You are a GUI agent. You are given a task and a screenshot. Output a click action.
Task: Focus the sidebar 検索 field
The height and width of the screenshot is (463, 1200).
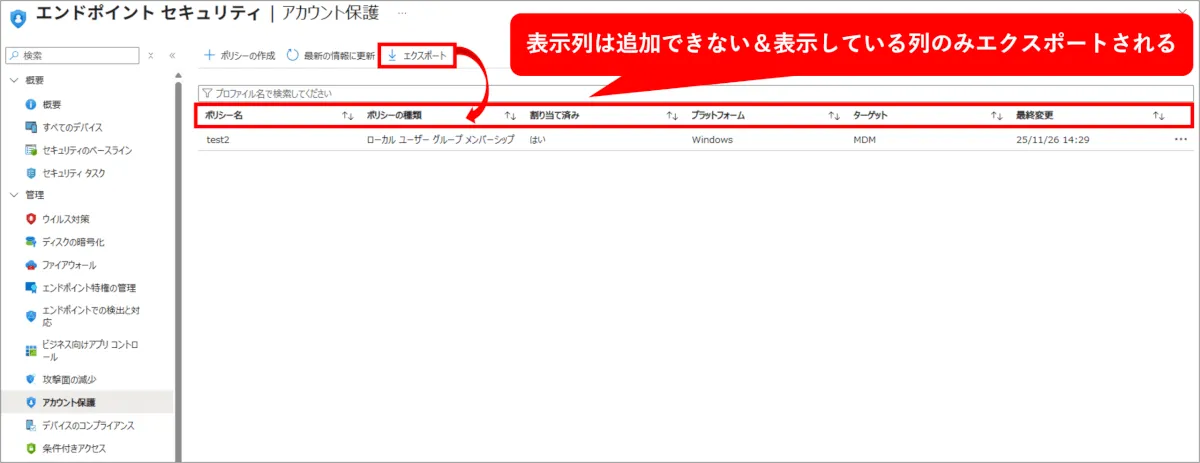72,56
